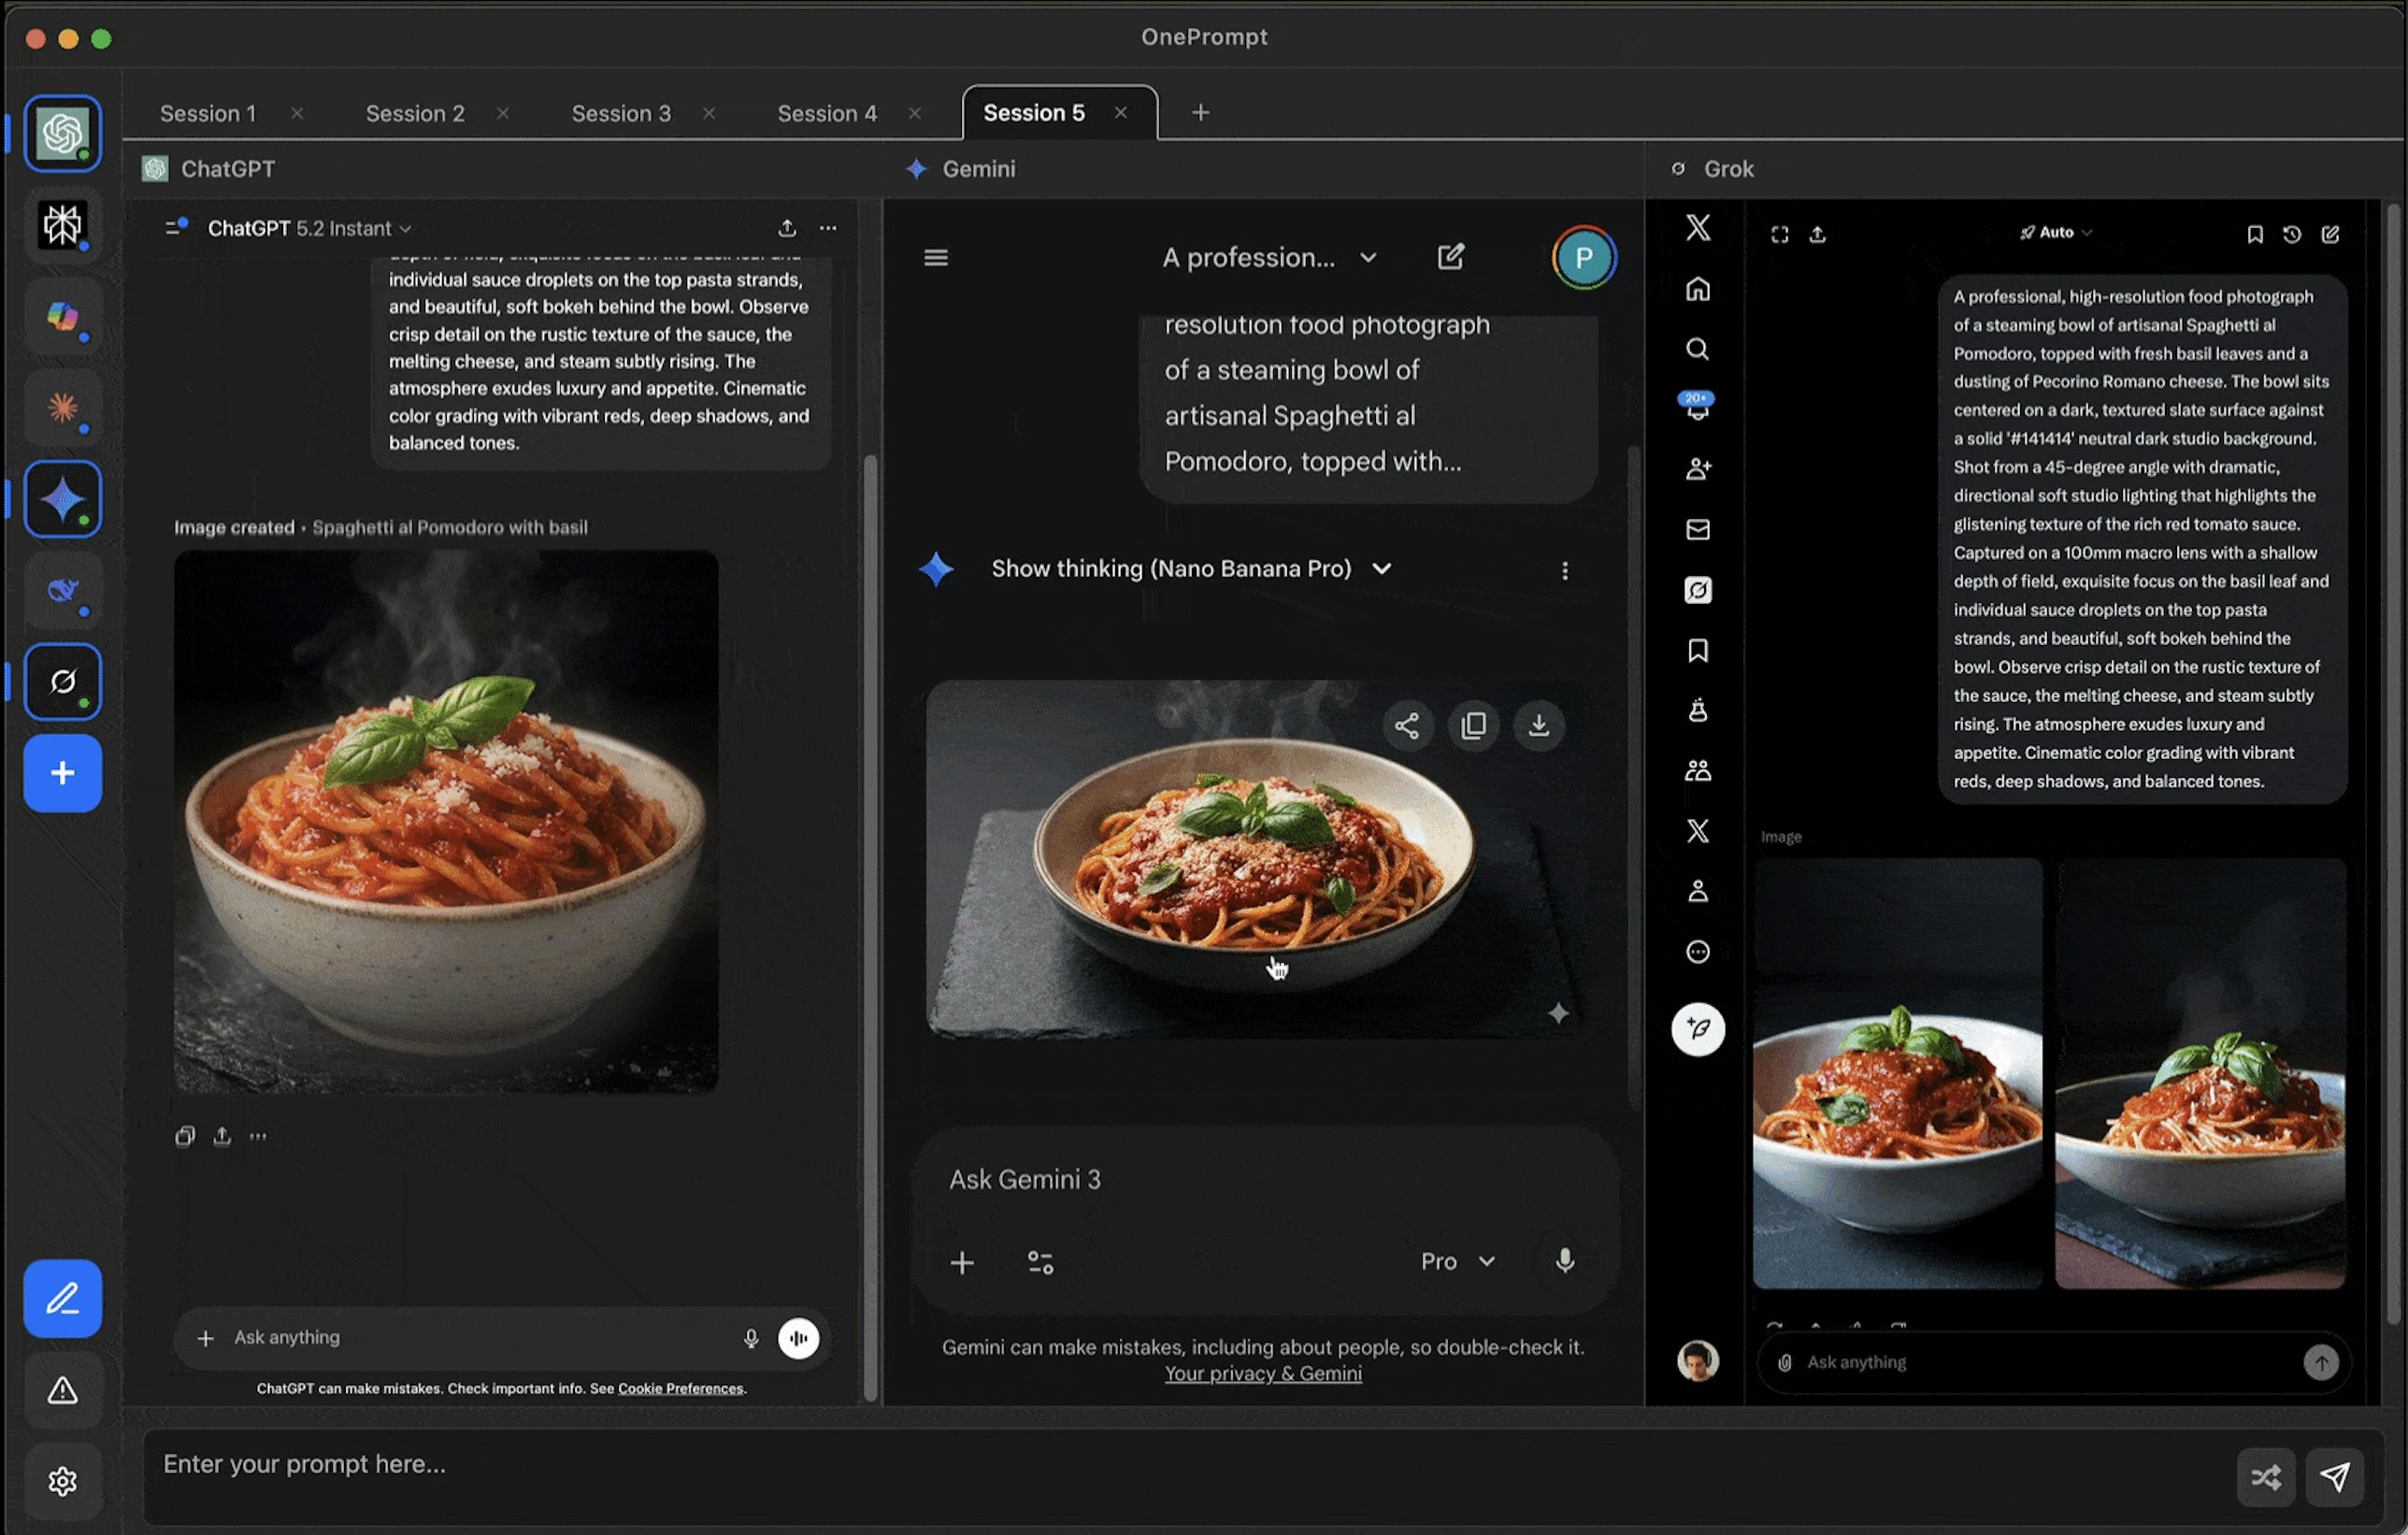Open the DeepSeek service panel
Image resolution: width=2408 pixels, height=1535 pixels.
[x=62, y=590]
